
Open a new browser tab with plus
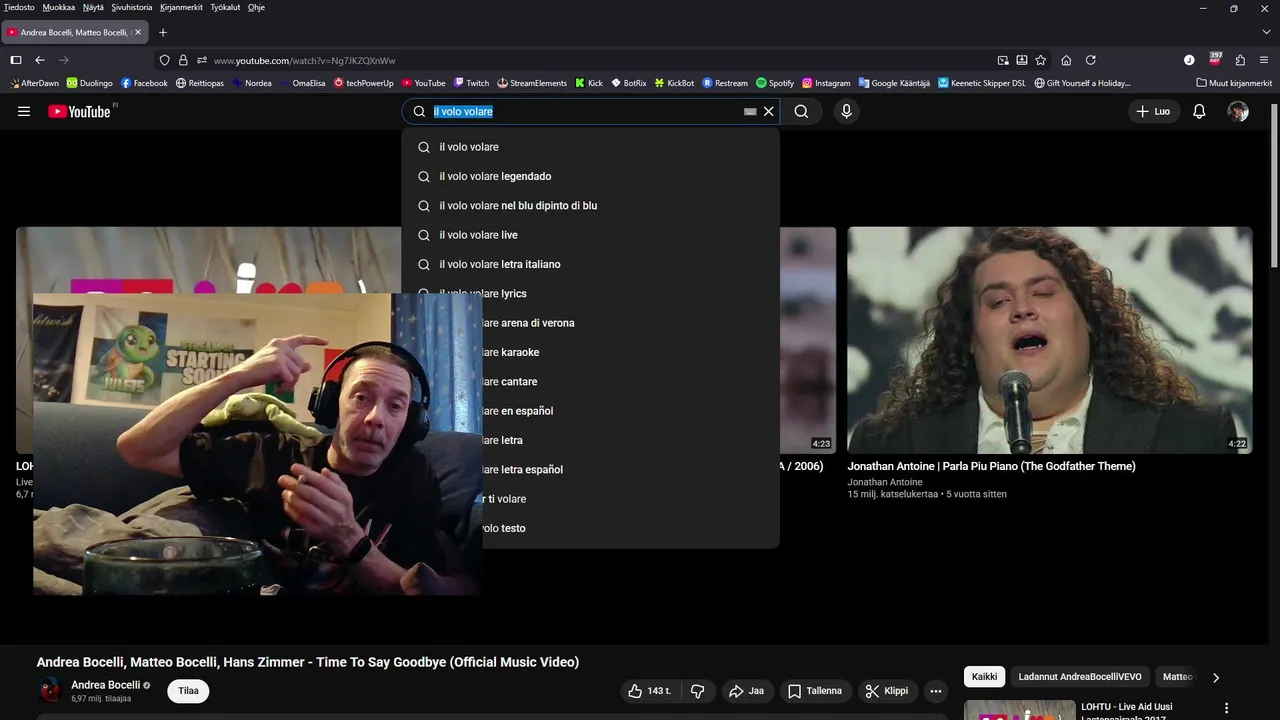point(163,32)
